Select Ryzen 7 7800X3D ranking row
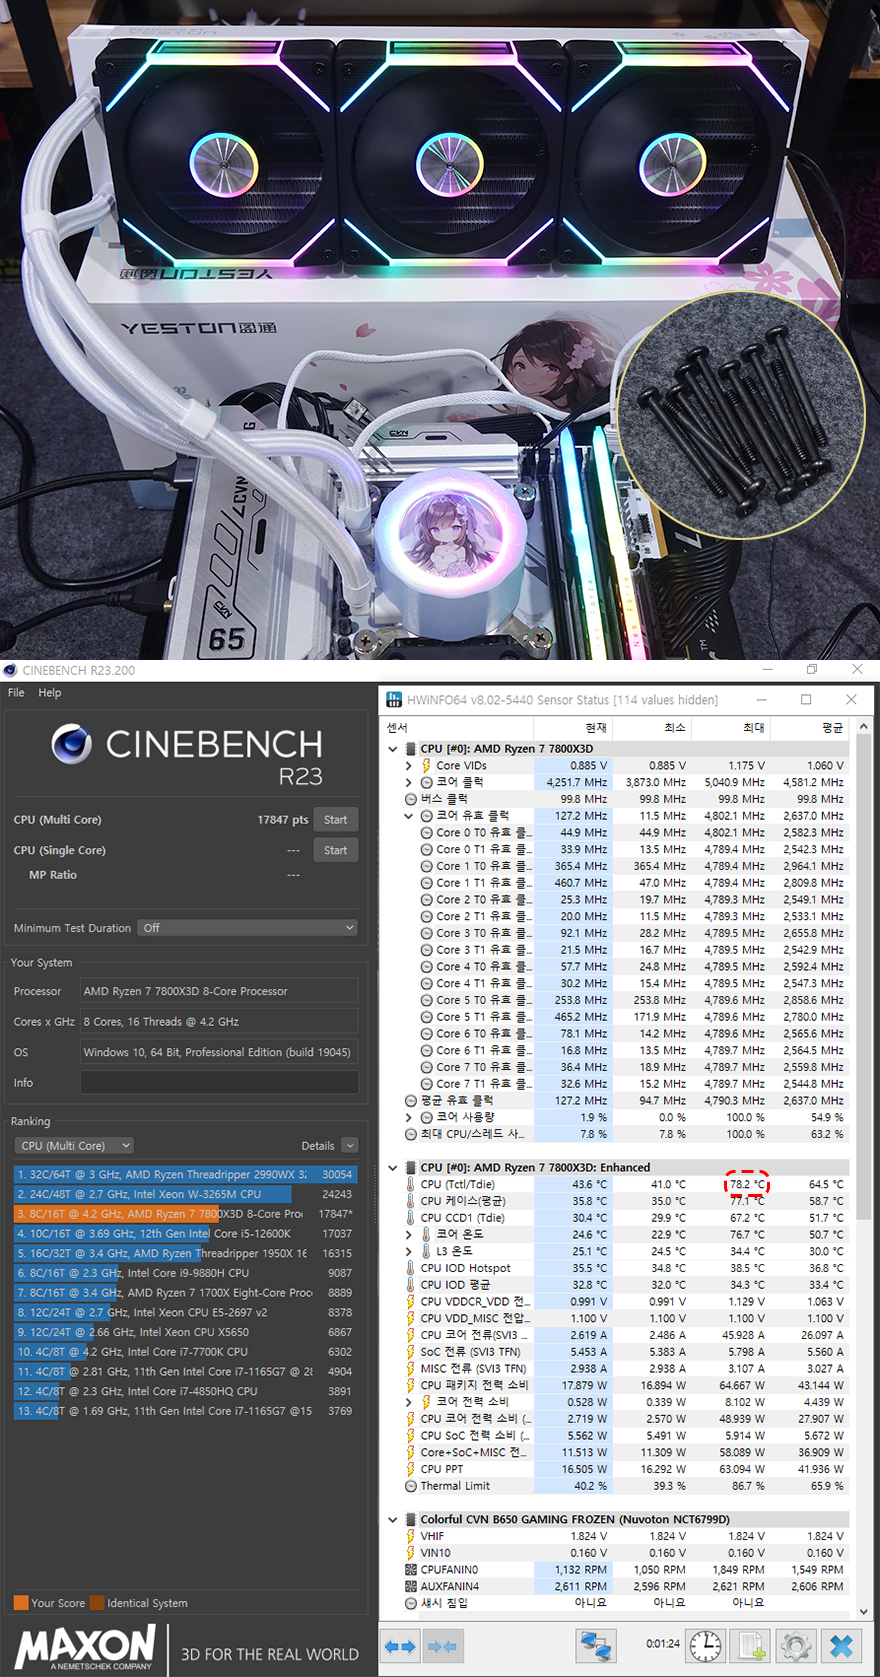 point(185,1214)
